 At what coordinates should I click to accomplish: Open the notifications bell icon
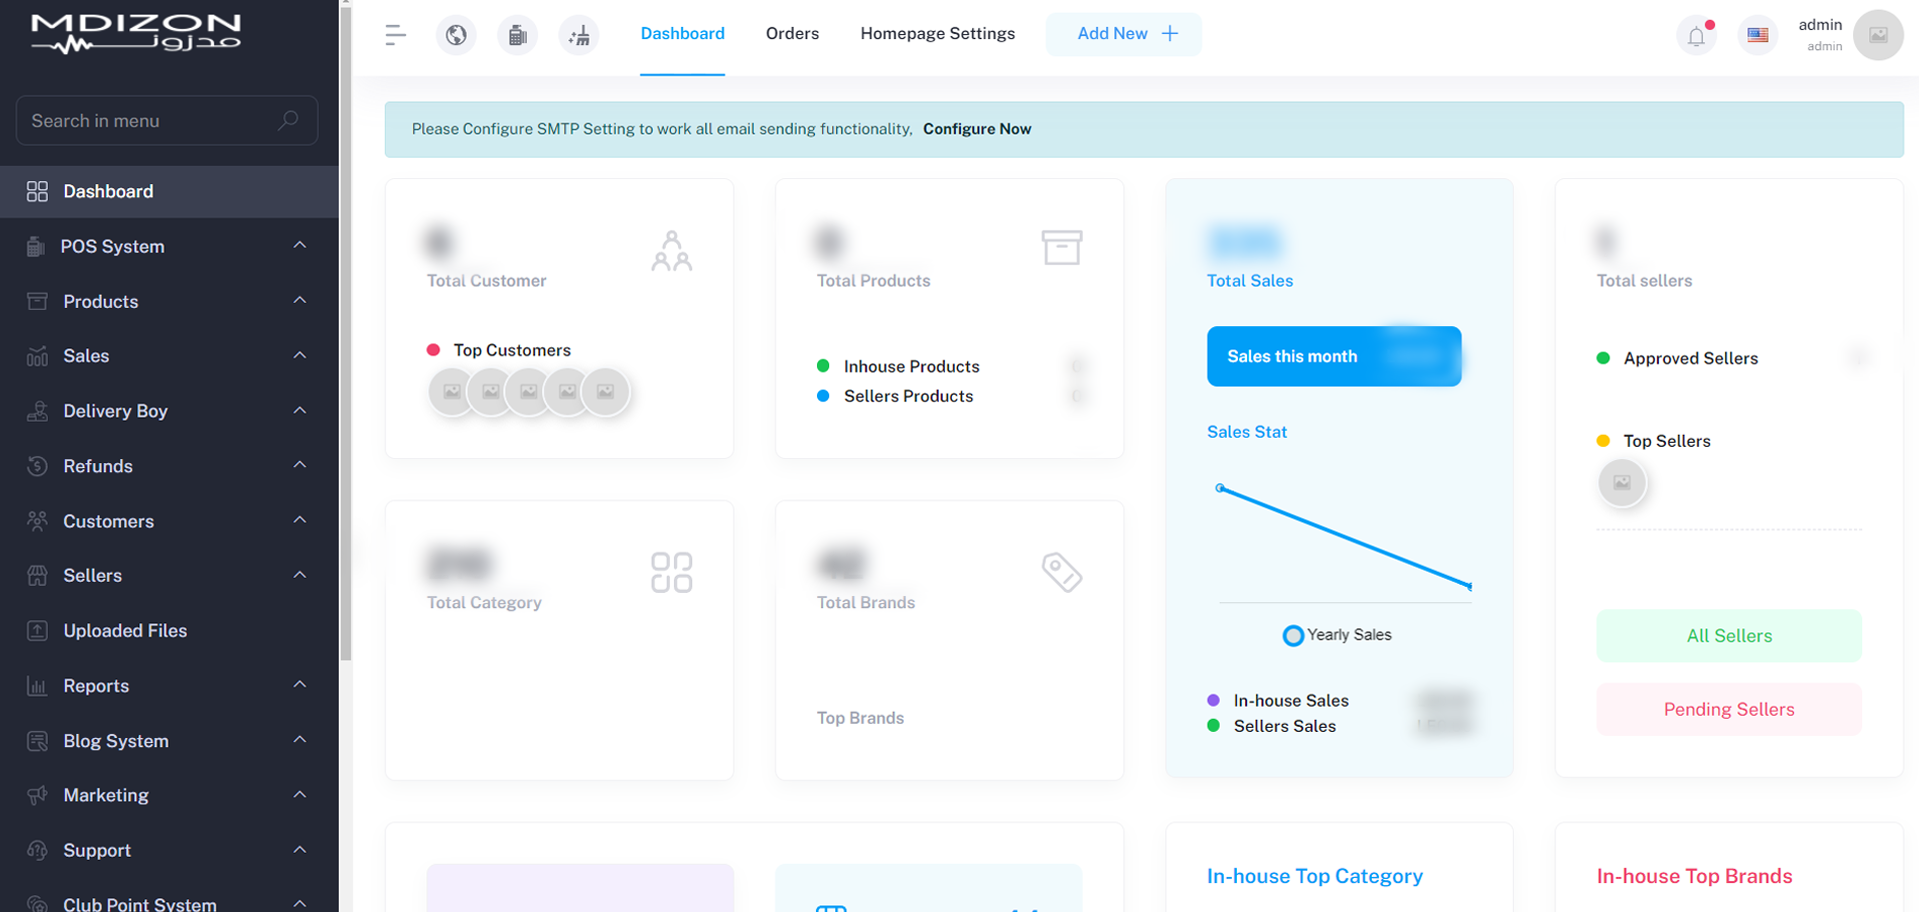1696,37
